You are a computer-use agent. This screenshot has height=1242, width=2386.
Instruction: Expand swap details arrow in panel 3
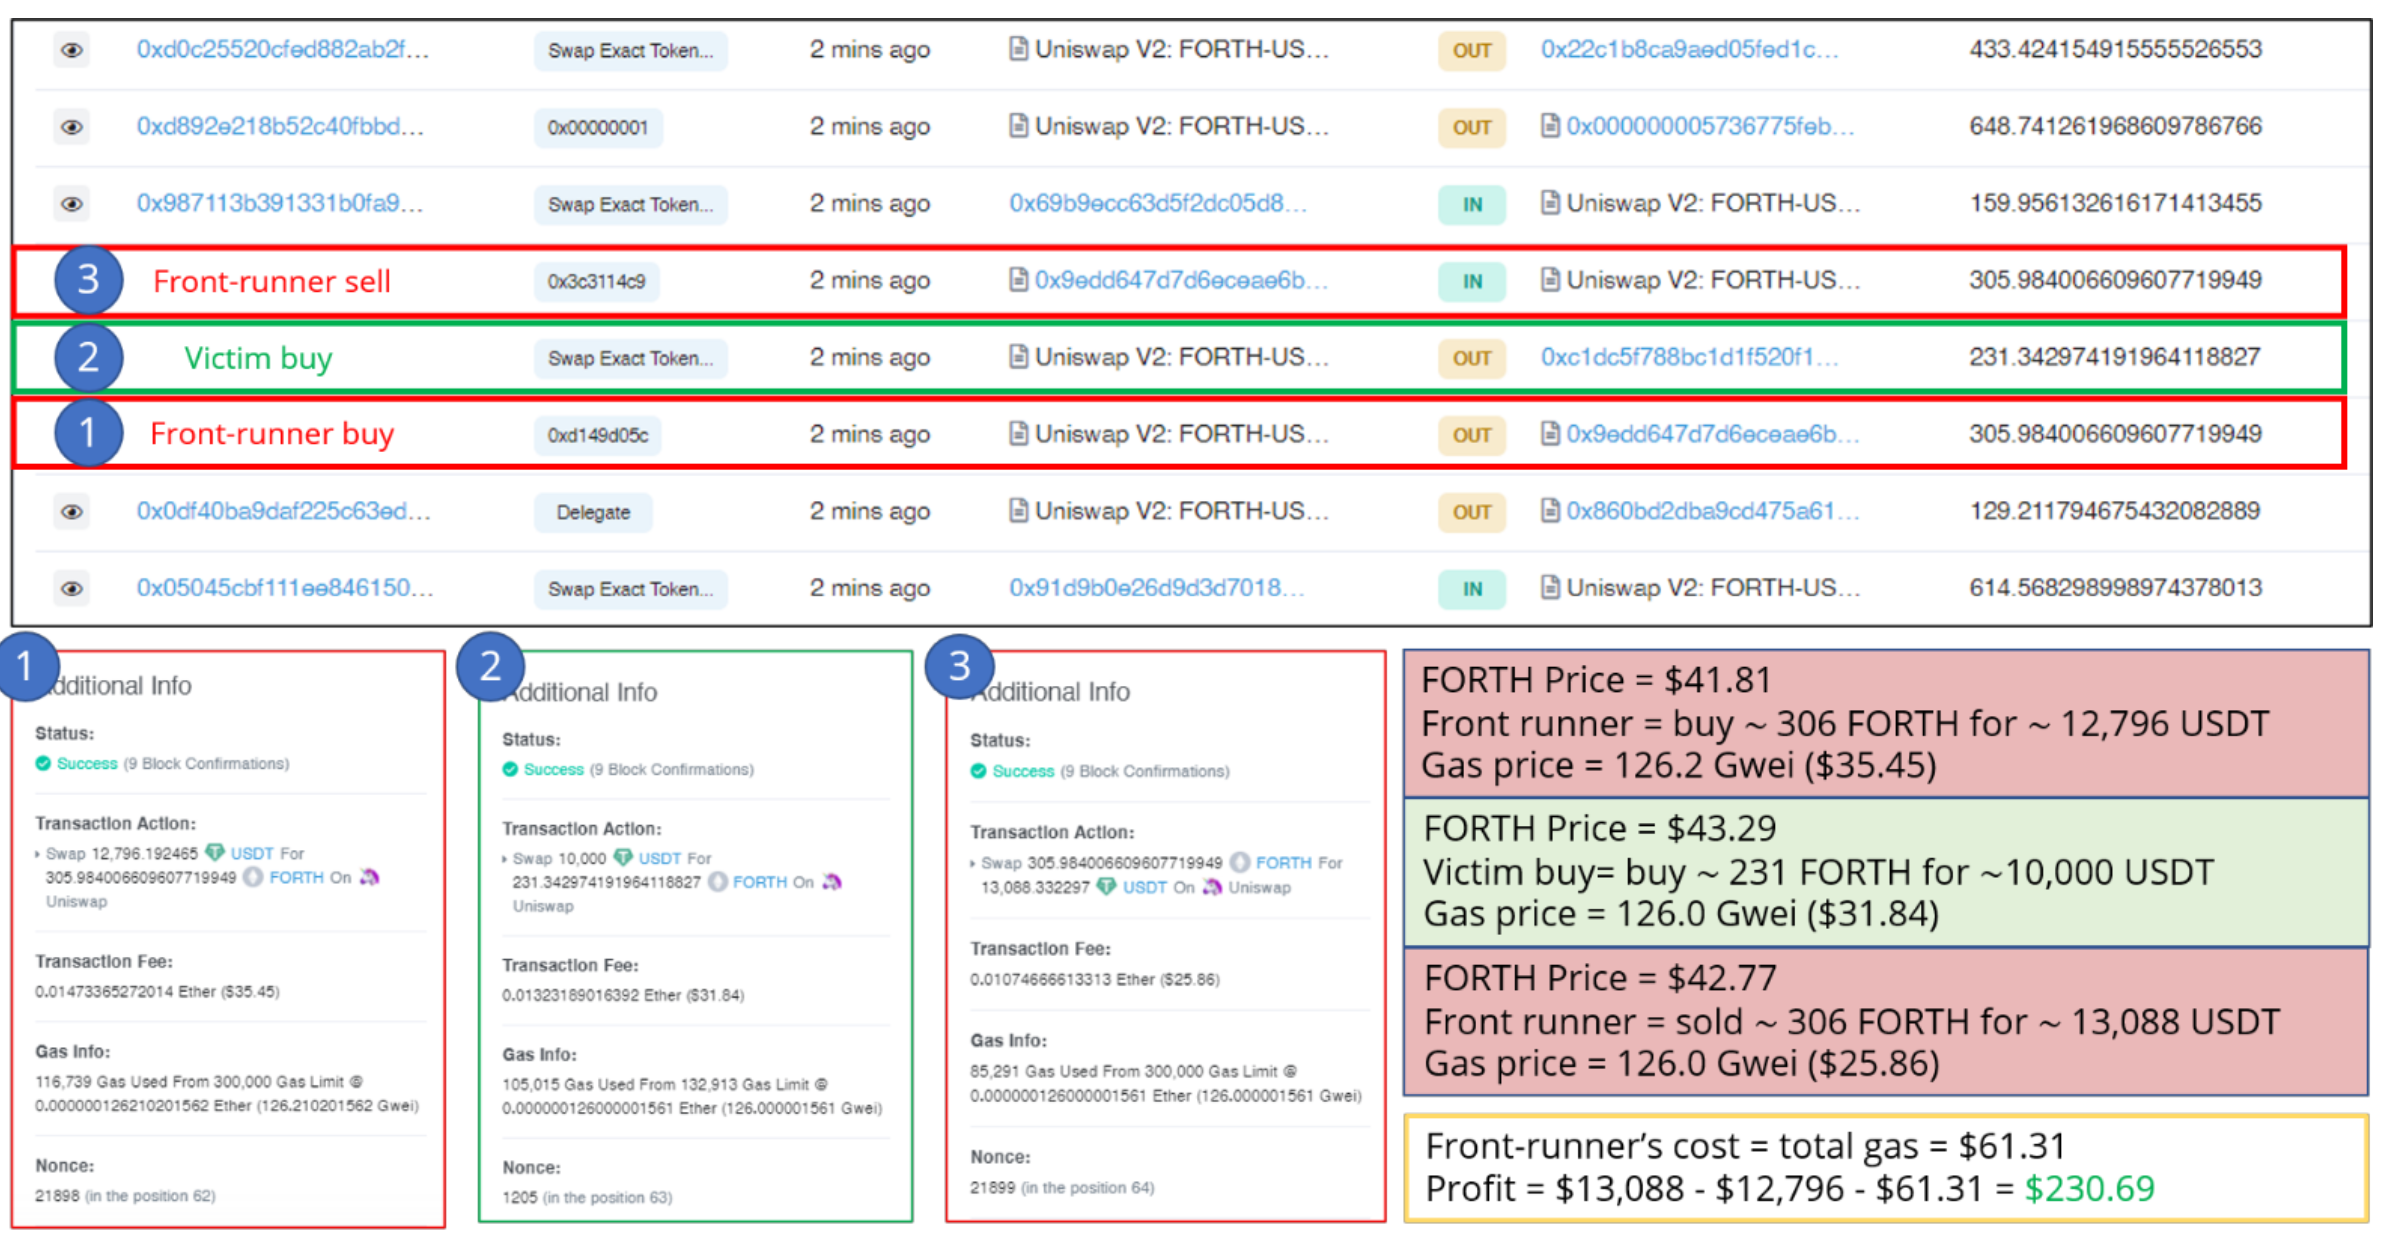[x=973, y=863]
